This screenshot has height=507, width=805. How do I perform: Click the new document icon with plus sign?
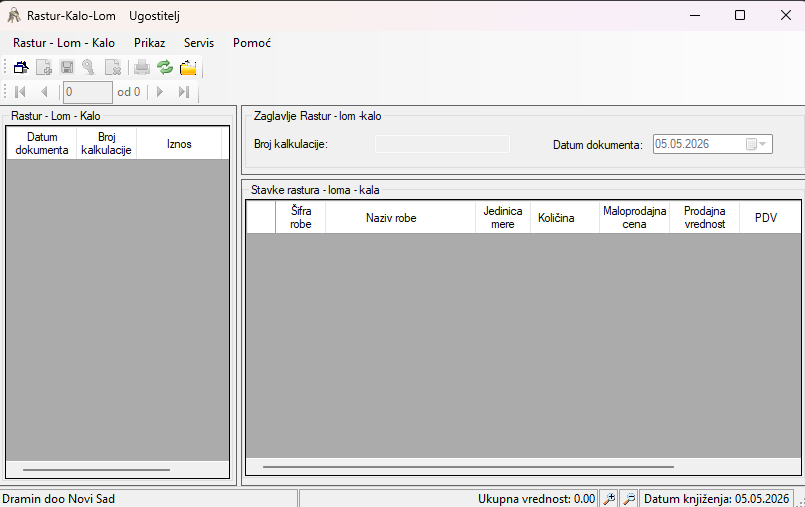coord(44,67)
